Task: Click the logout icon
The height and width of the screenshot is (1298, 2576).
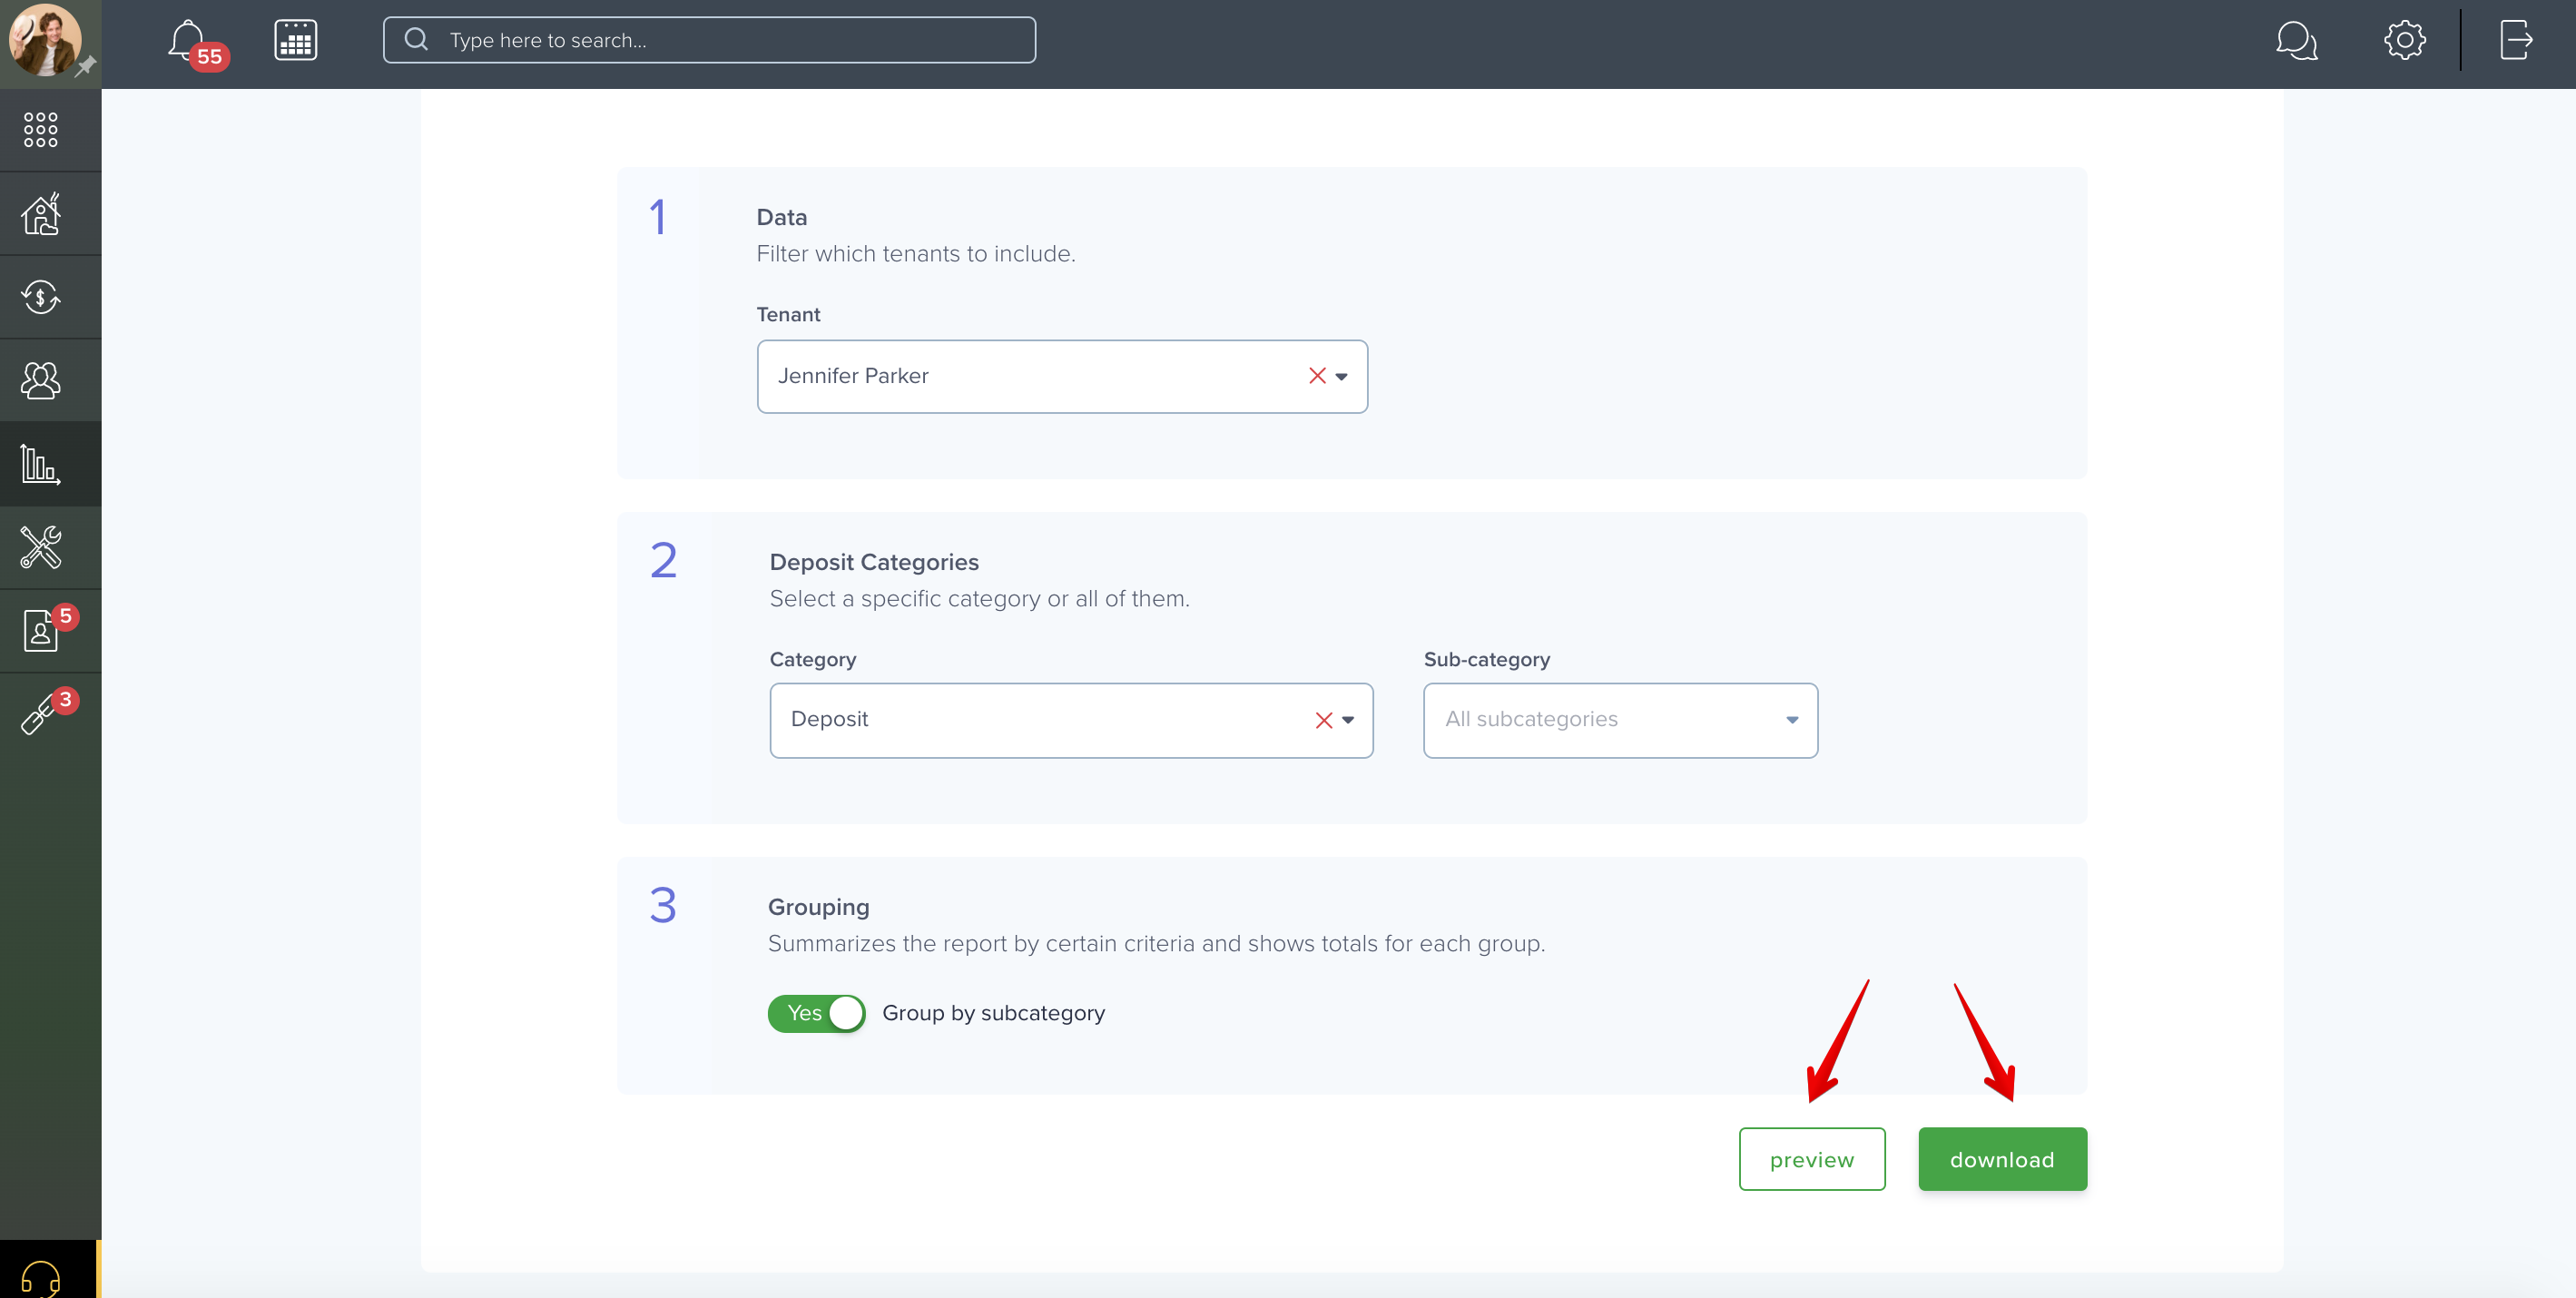Action: 2516,40
